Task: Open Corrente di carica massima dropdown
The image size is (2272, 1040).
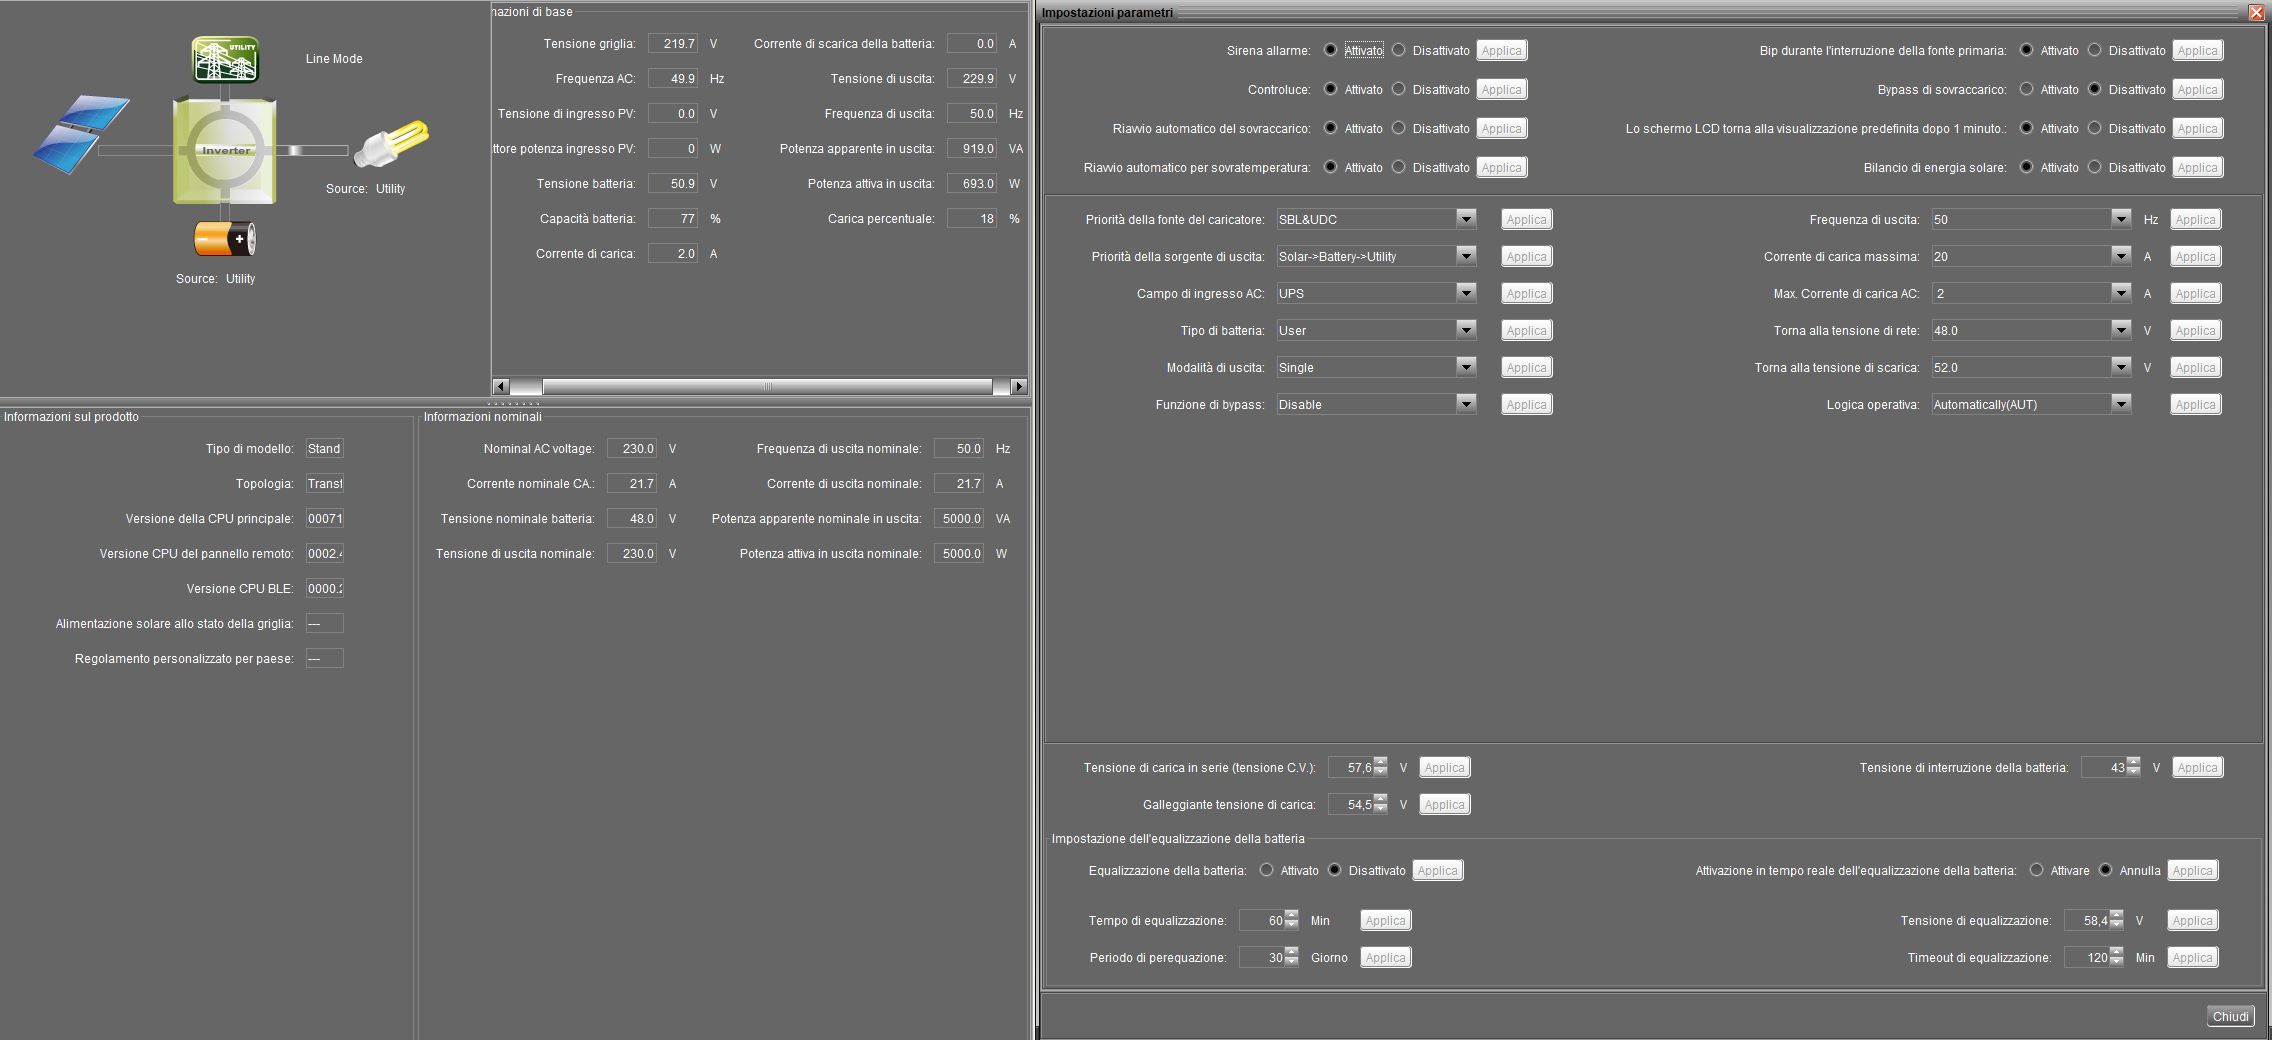Action: click(x=2121, y=256)
